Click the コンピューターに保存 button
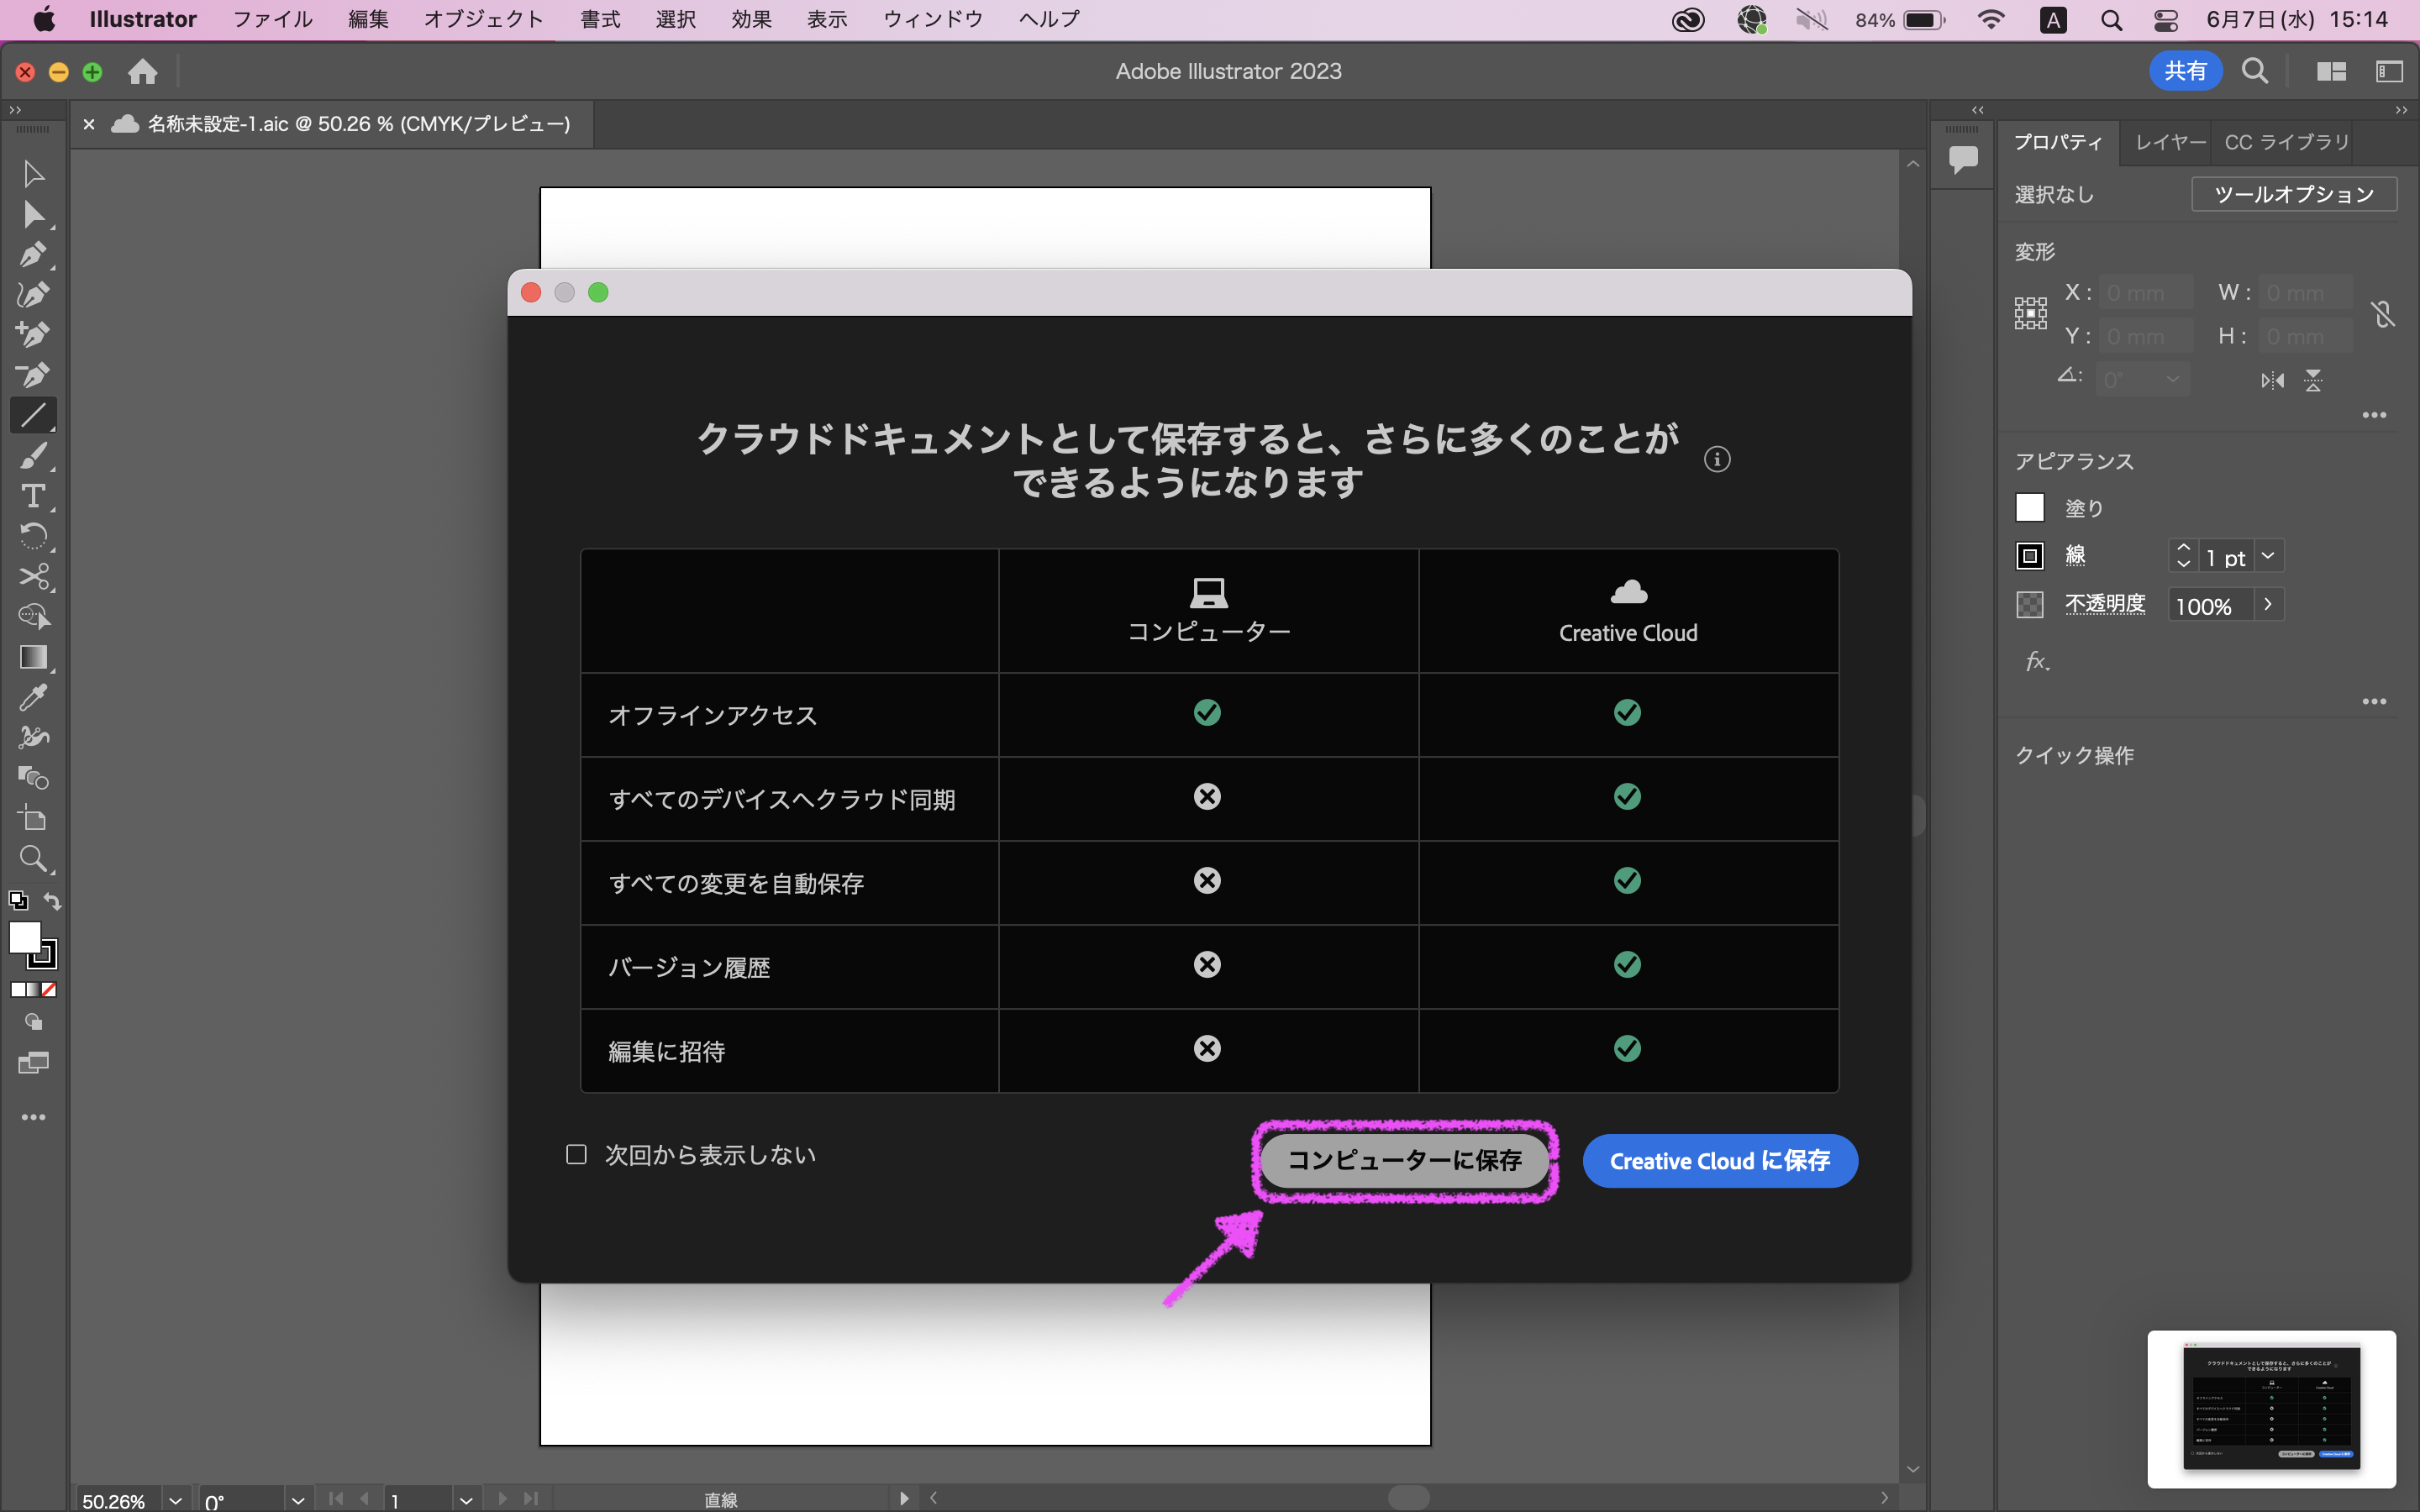 pyautogui.click(x=1404, y=1160)
